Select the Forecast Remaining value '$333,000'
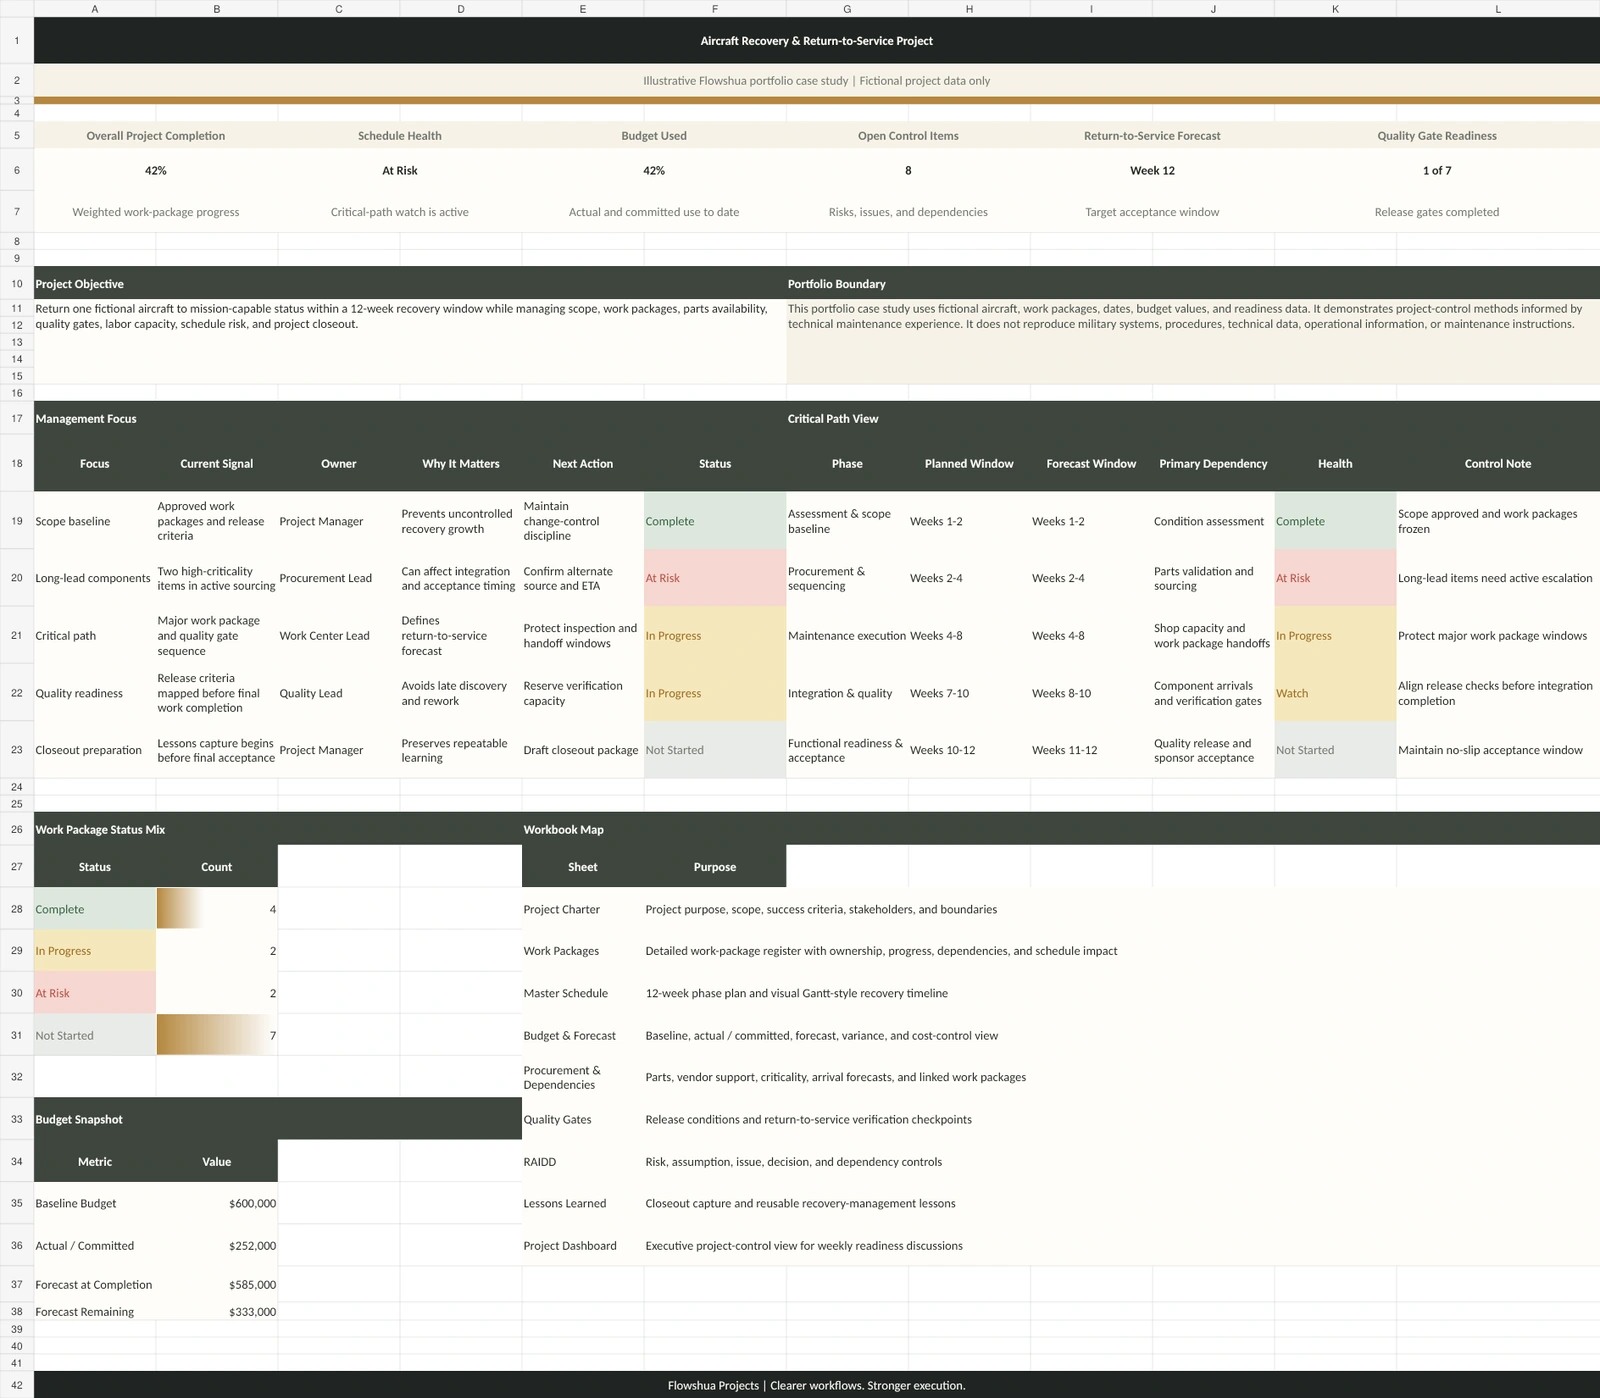 [217, 1312]
